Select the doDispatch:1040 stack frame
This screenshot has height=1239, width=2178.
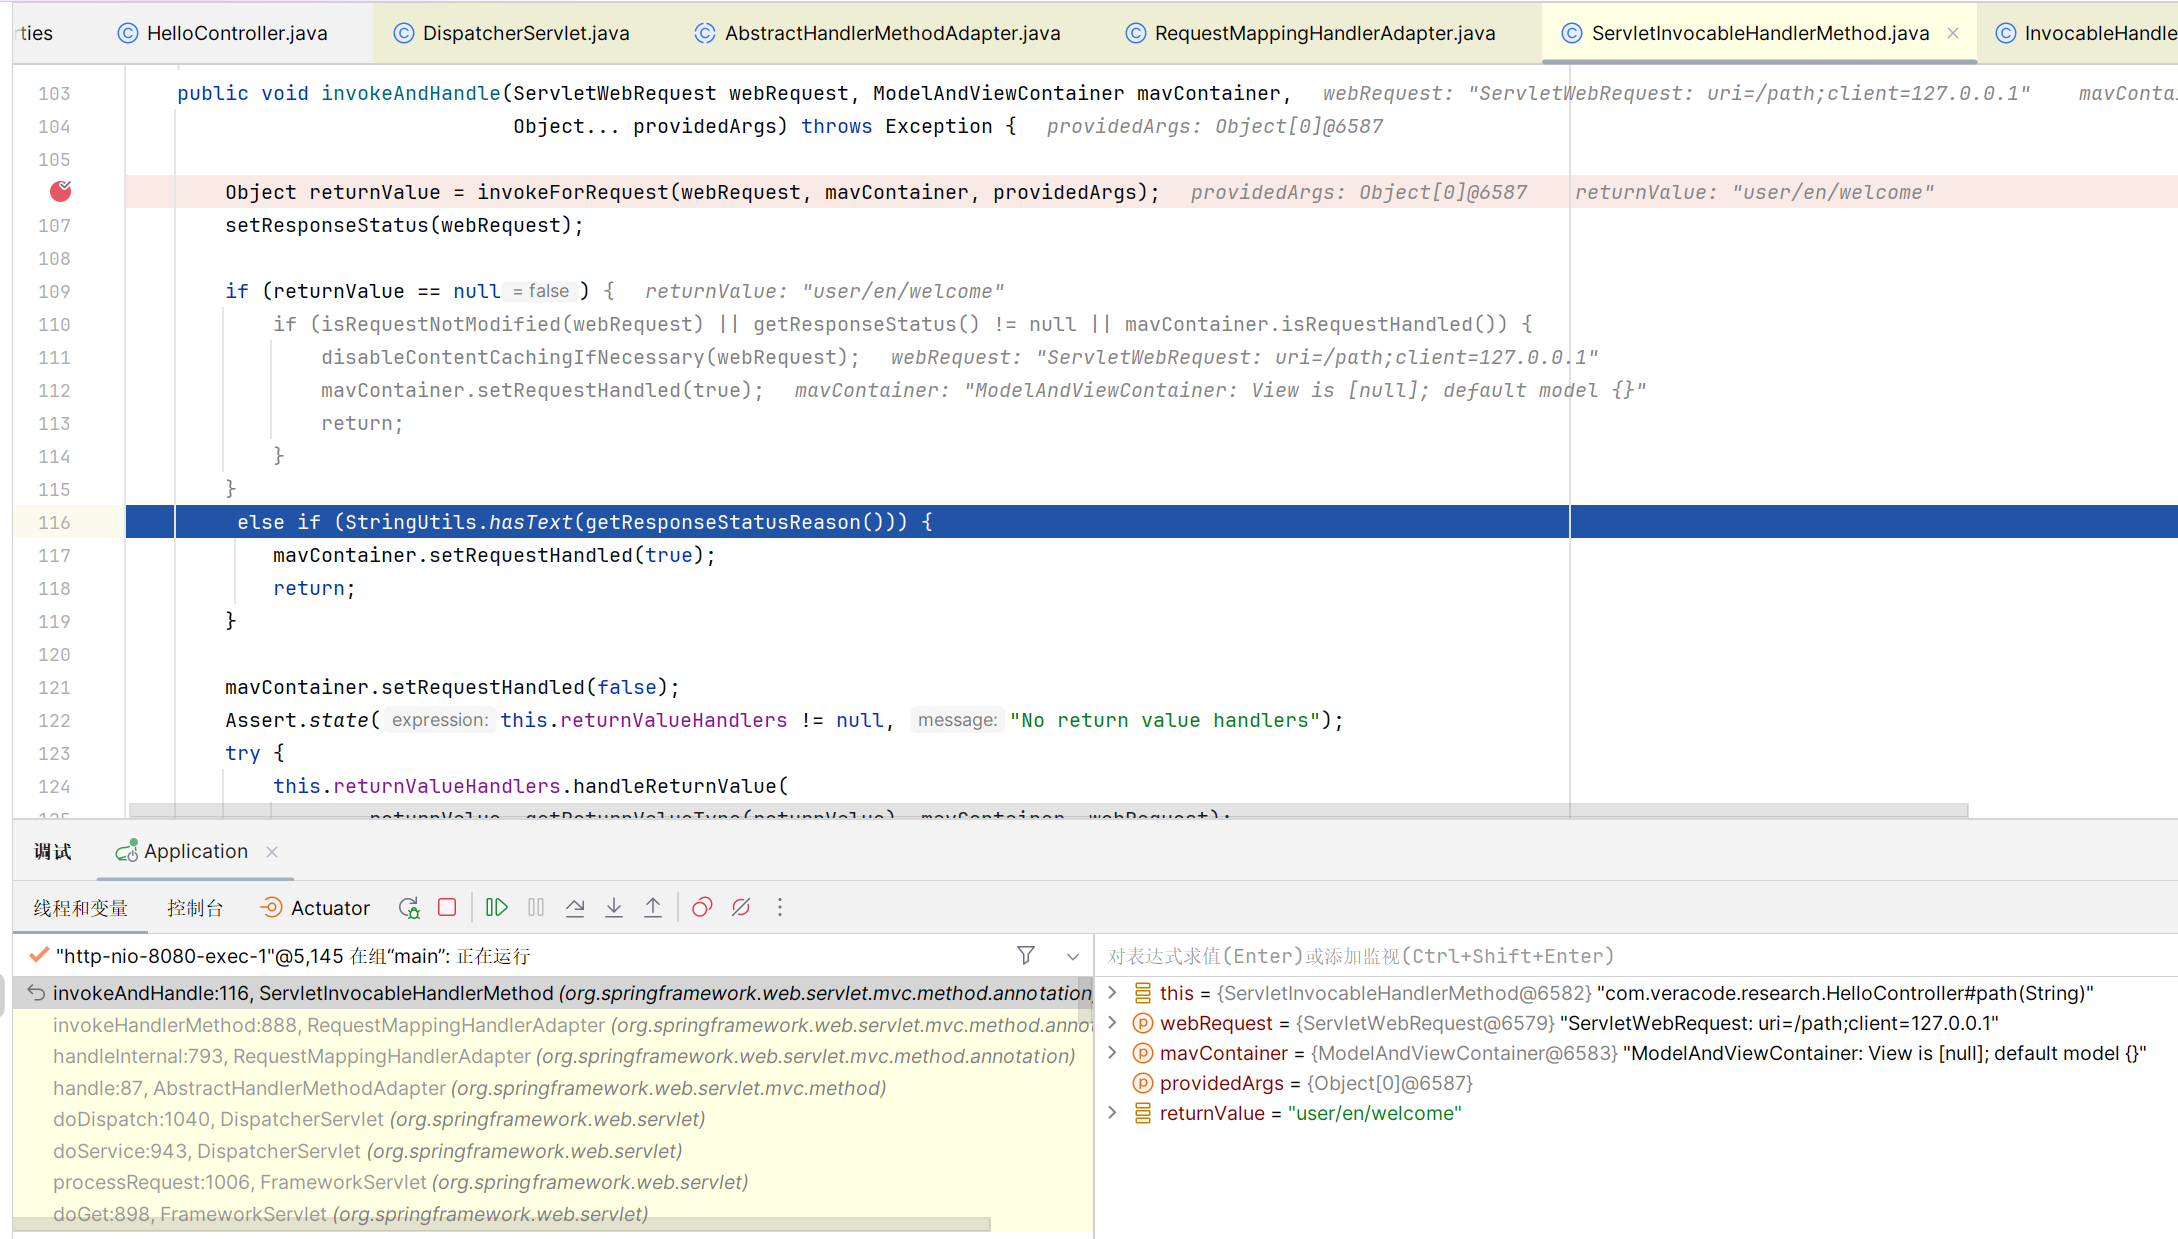click(553, 1119)
